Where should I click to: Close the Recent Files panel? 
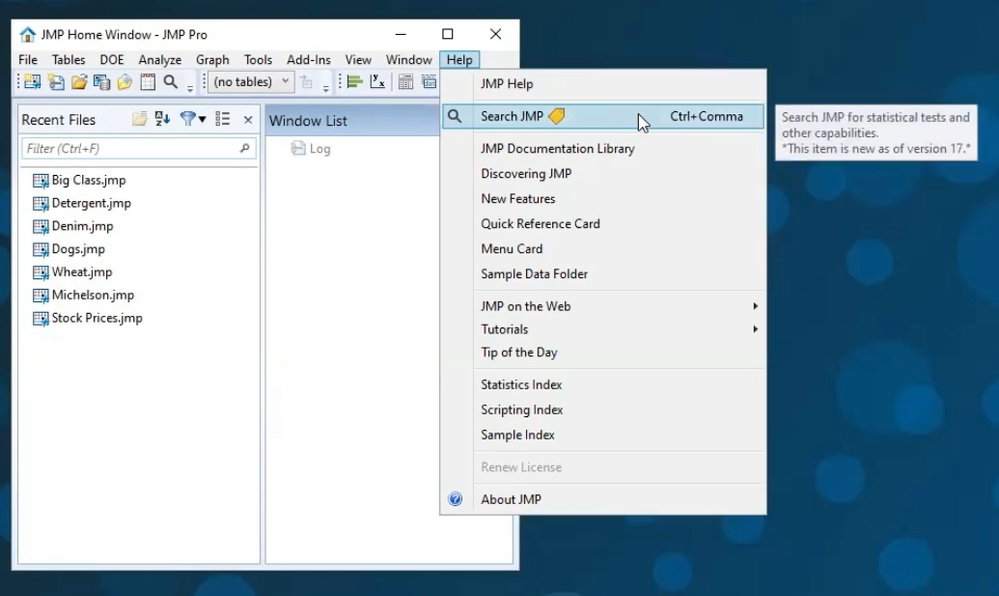click(248, 119)
